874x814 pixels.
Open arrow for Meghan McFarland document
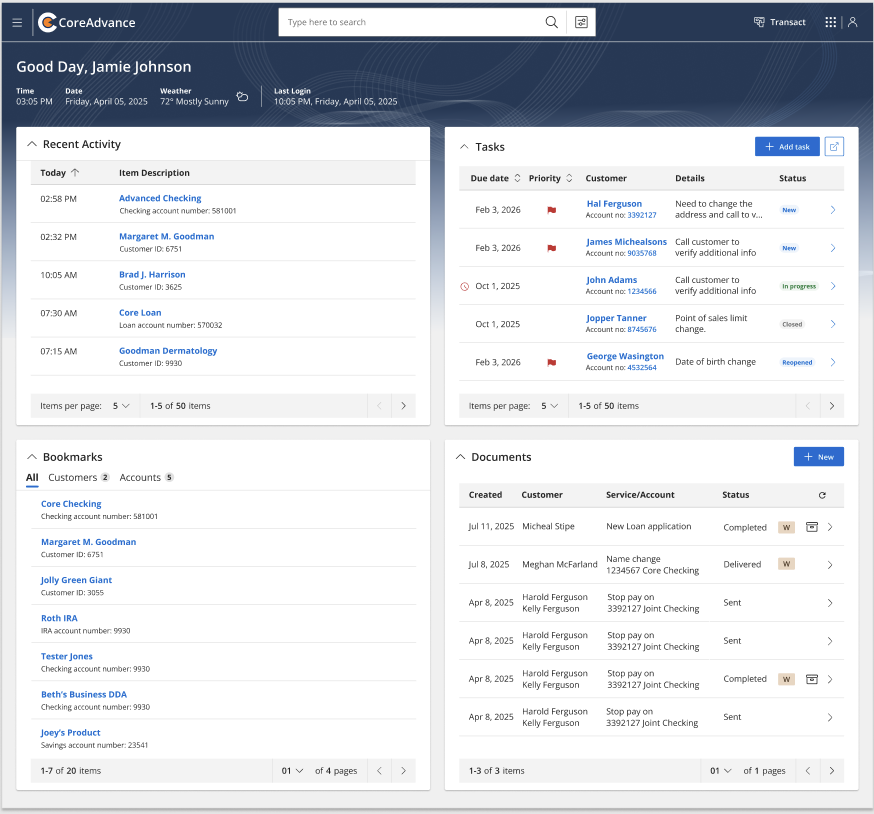[830, 565]
